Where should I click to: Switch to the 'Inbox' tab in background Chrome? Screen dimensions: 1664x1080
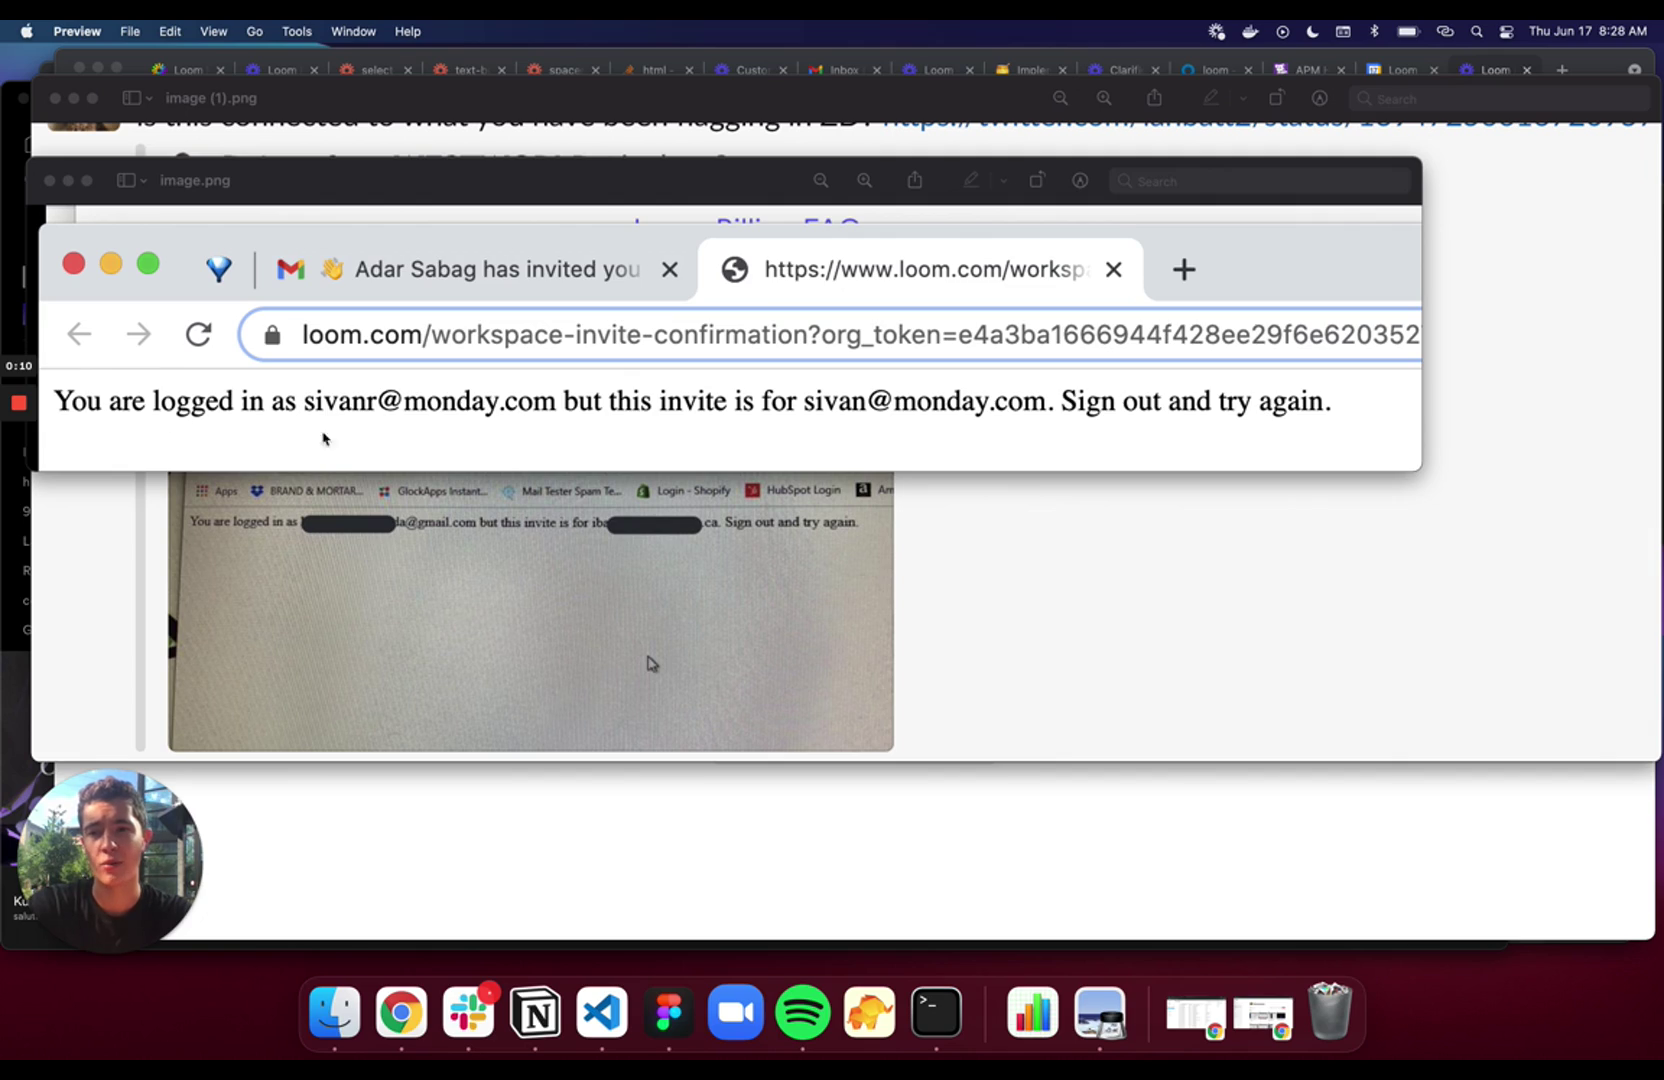coord(845,70)
